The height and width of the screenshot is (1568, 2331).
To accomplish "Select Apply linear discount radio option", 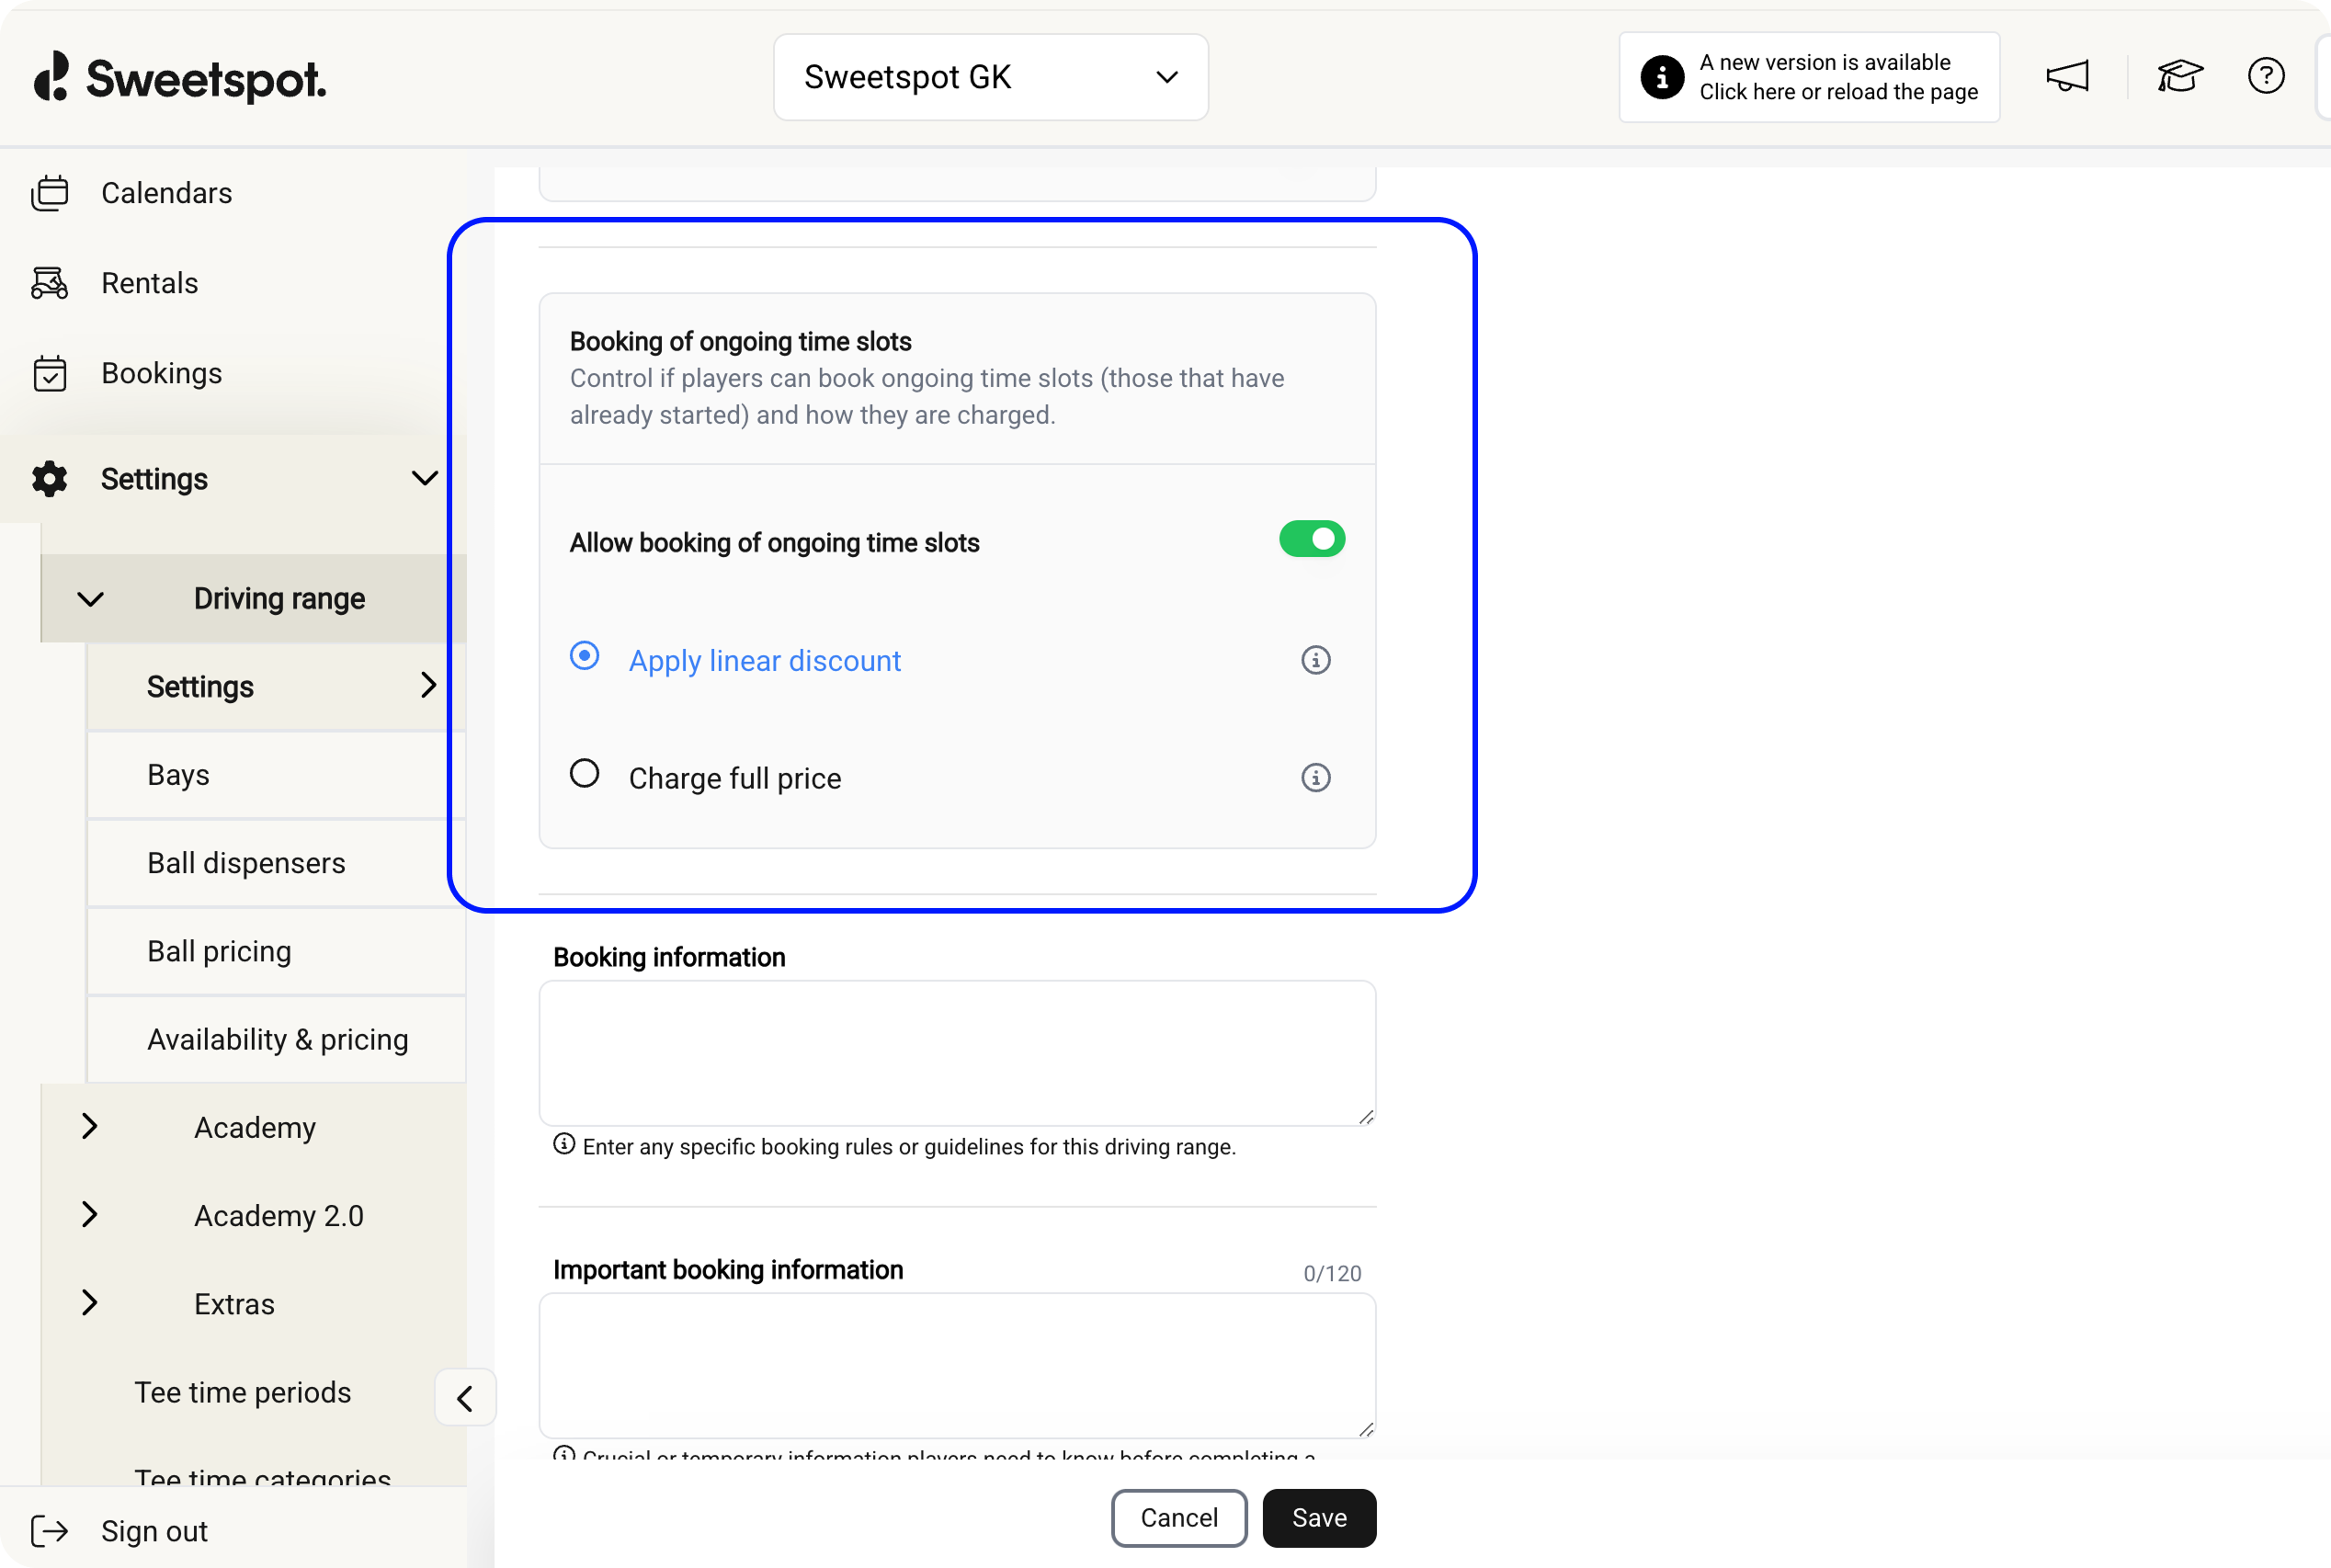I will click(x=585, y=656).
